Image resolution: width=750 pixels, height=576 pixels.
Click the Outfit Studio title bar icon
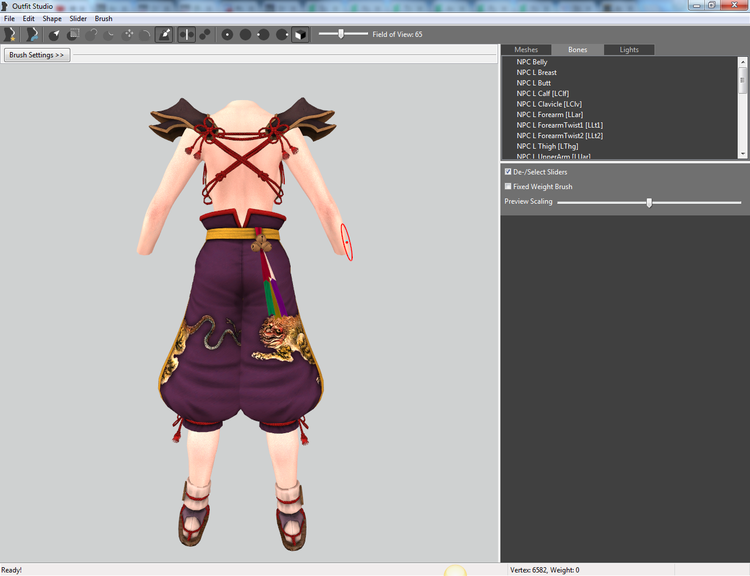pyautogui.click(x=5, y=6)
